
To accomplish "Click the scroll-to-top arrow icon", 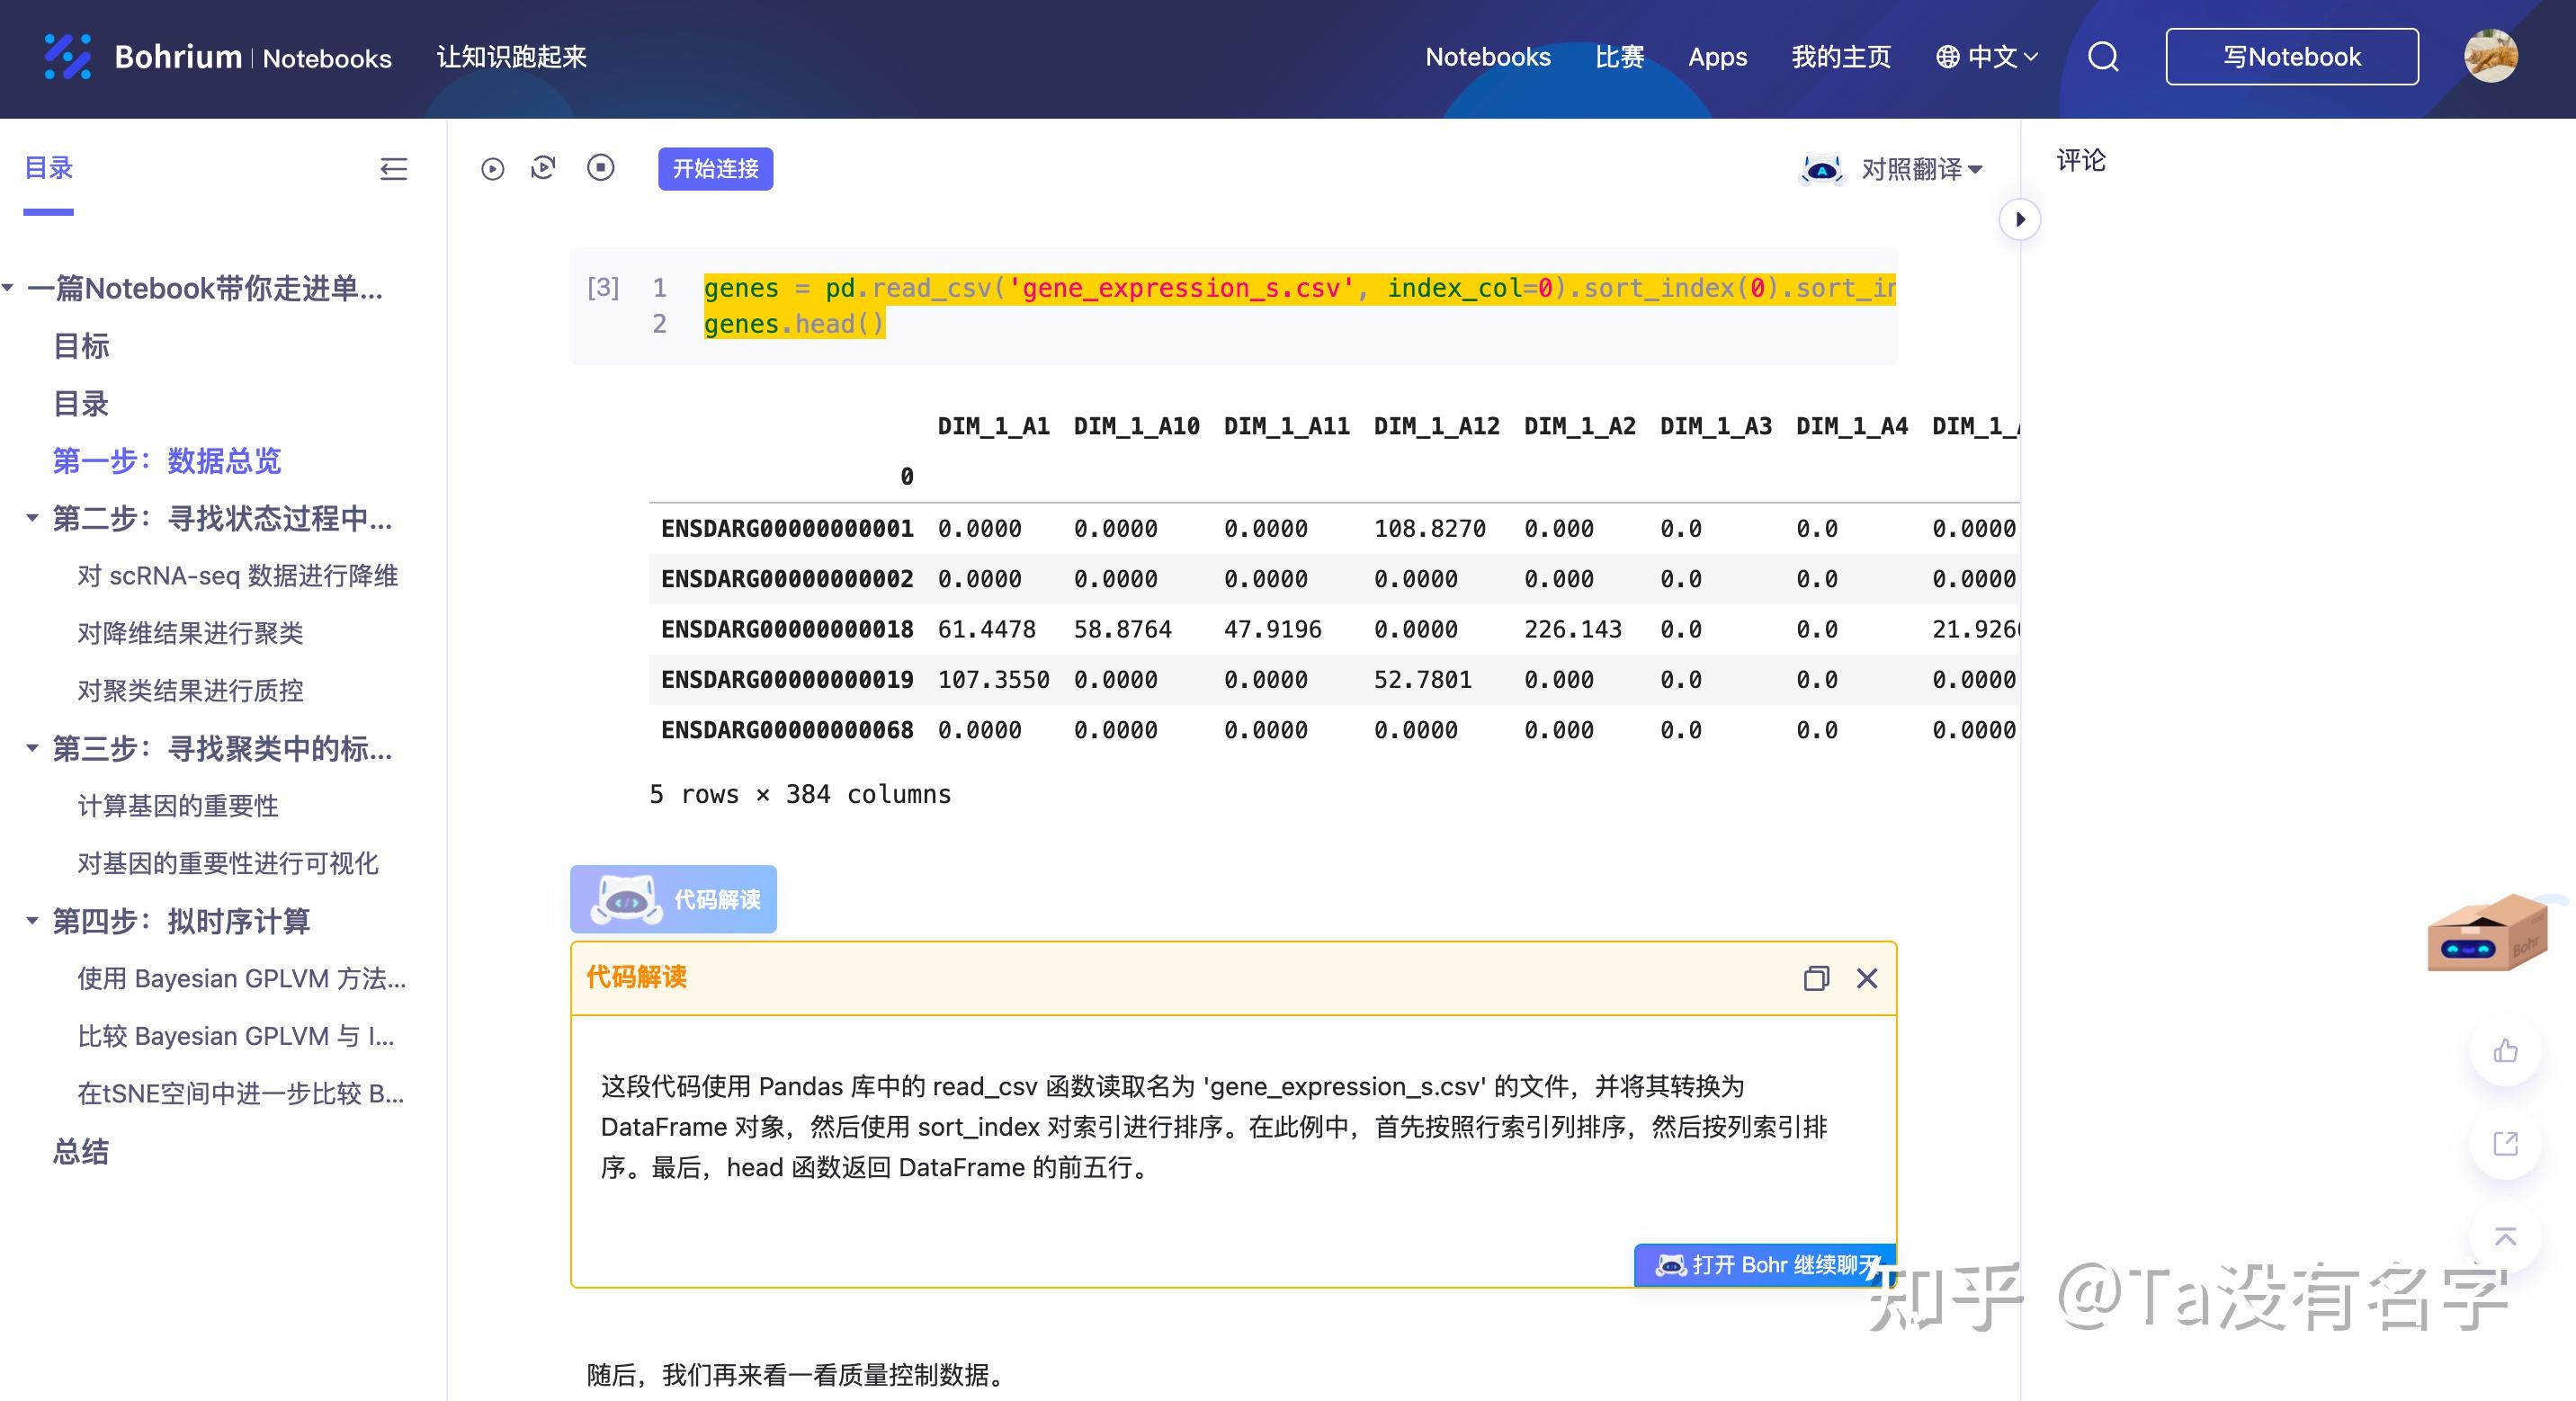I will pos(2505,1237).
